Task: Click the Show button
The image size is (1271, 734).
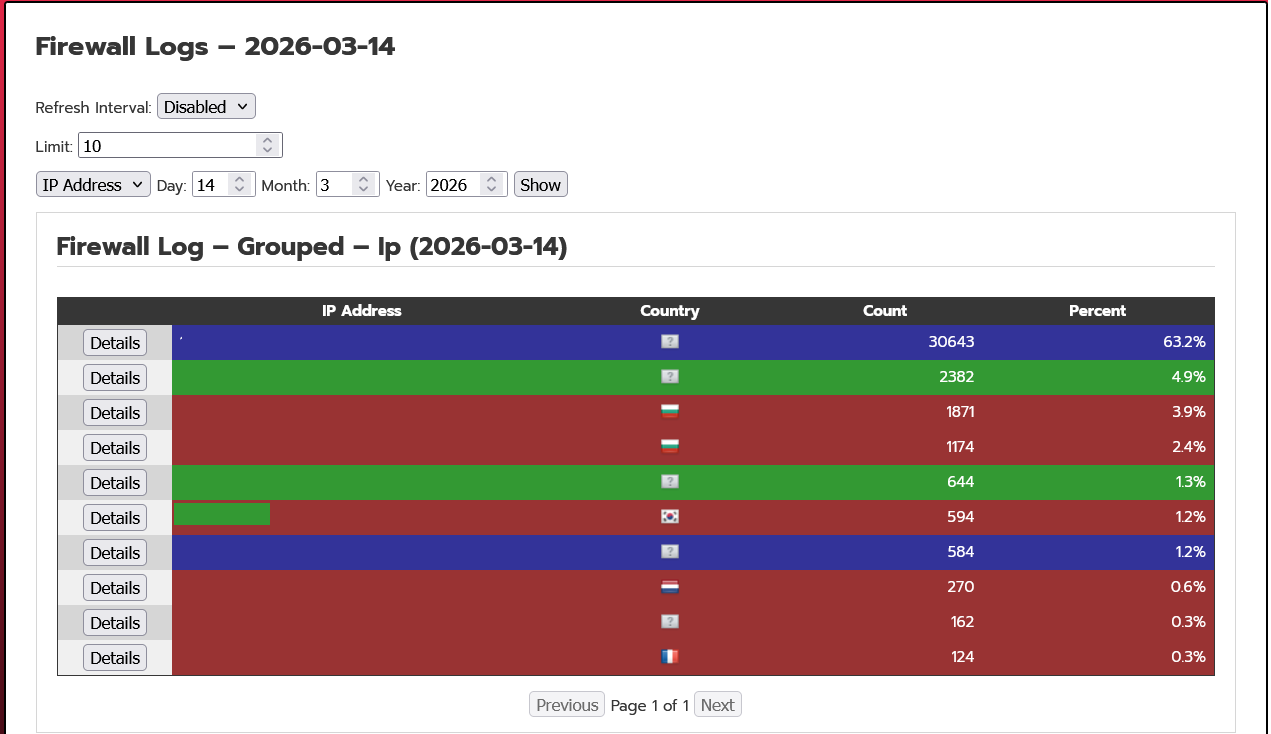Action: [540, 185]
